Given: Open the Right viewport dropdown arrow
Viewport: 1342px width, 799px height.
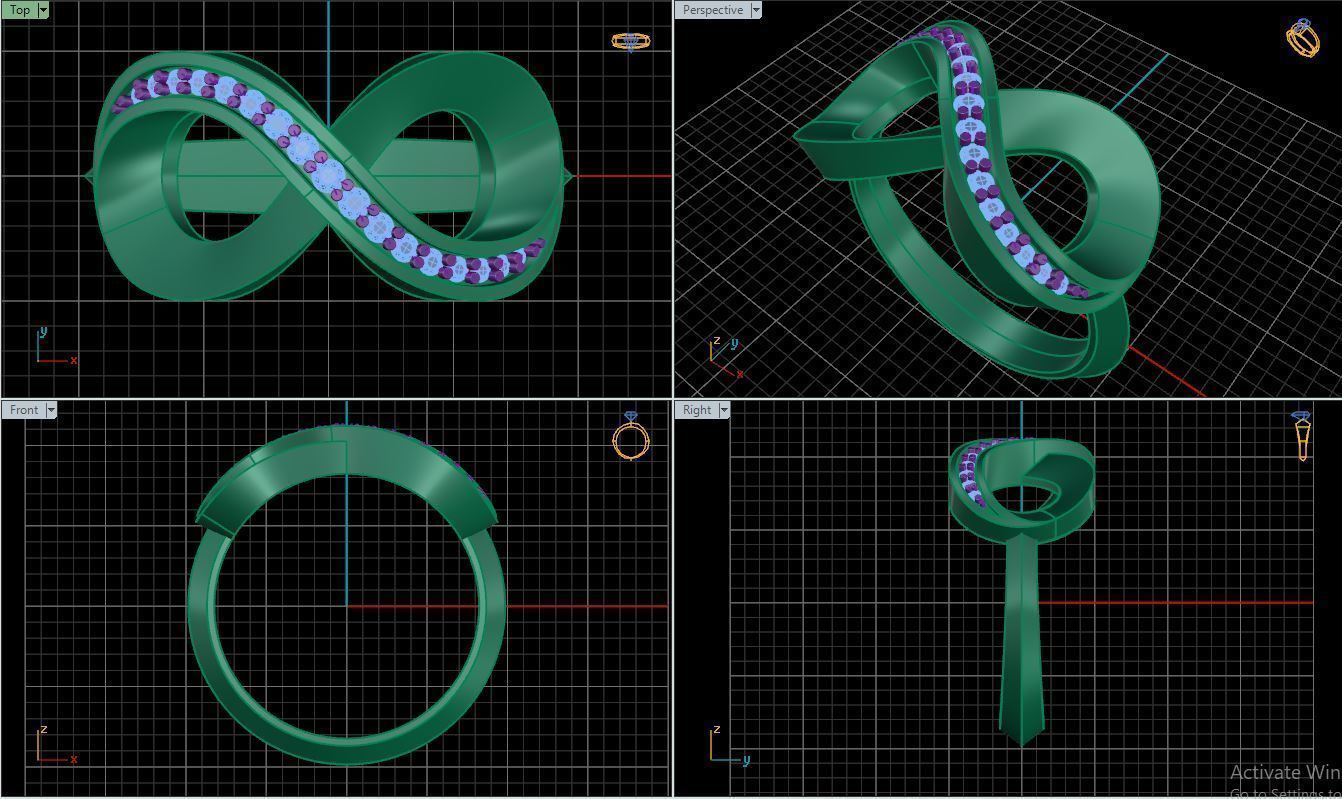Looking at the screenshot, I should click(x=724, y=410).
